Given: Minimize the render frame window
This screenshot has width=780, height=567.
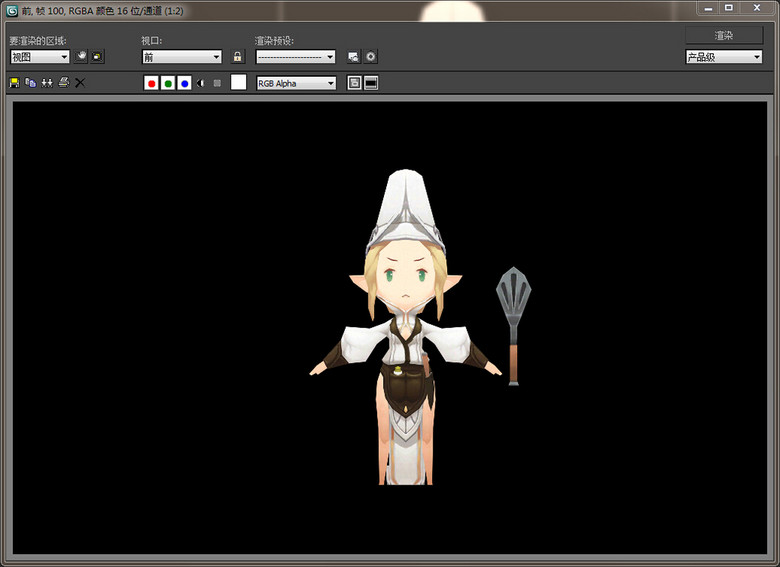Looking at the screenshot, I should (708, 8).
